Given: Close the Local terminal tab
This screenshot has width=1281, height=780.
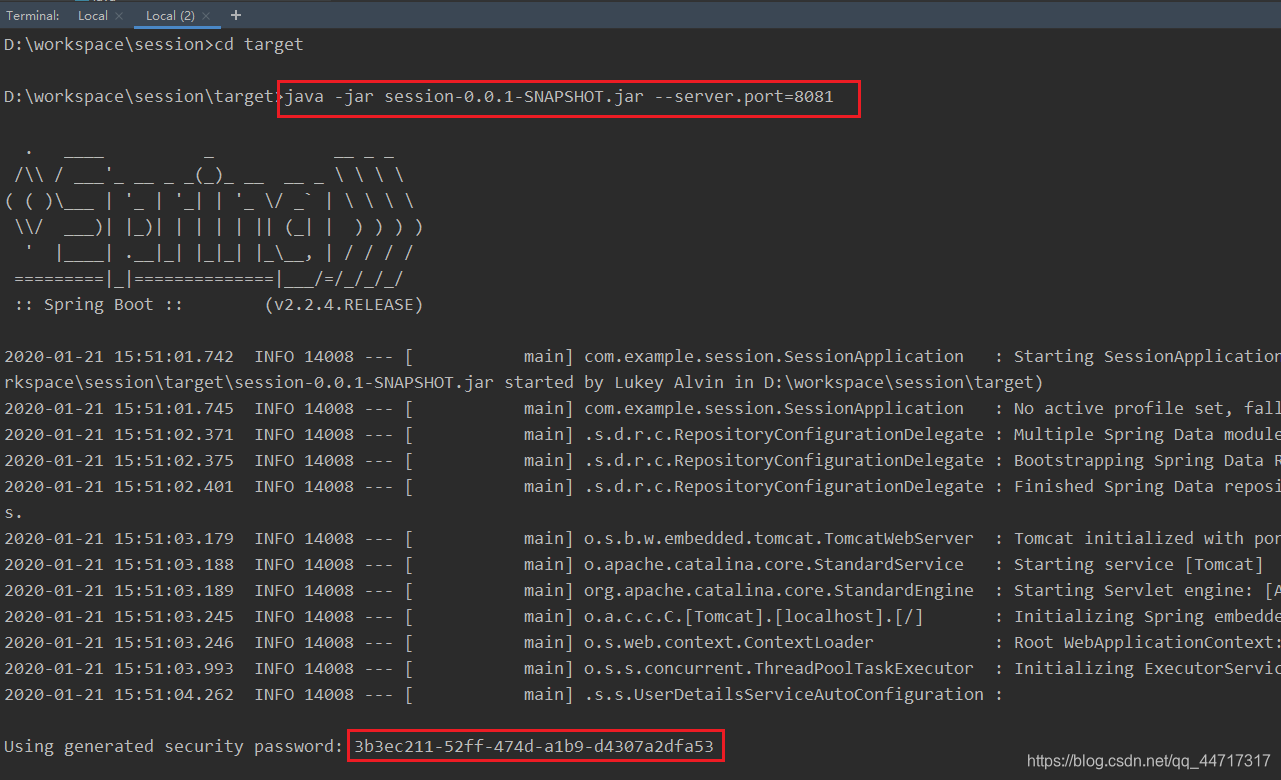Looking at the screenshot, I should tap(120, 16).
